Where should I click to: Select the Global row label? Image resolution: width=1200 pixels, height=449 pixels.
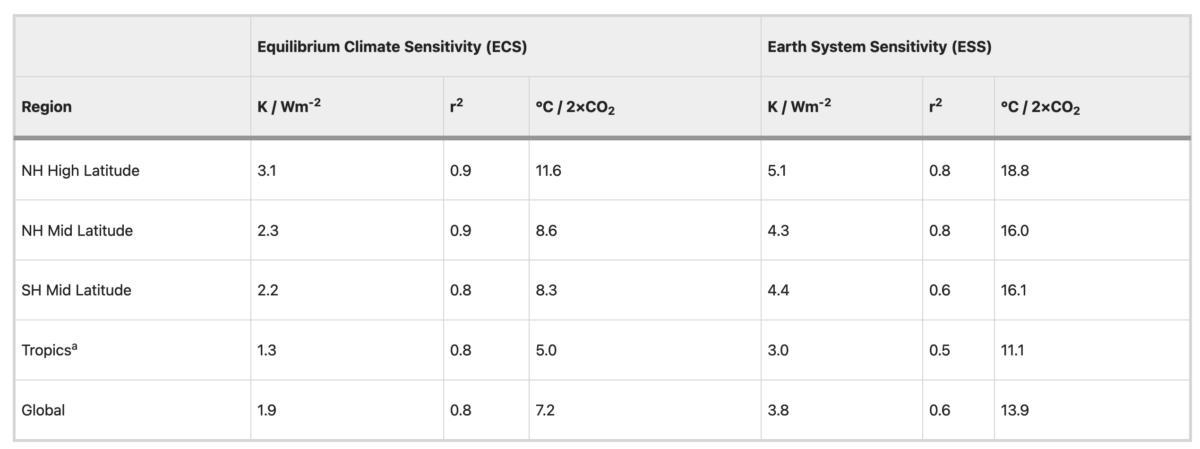(43, 411)
